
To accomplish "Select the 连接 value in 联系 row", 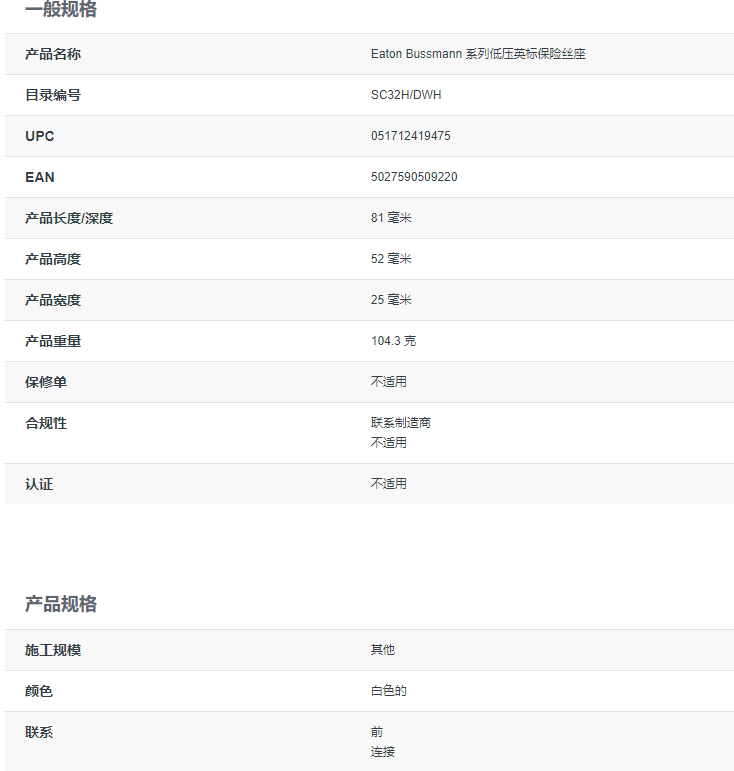I will pos(382,752).
